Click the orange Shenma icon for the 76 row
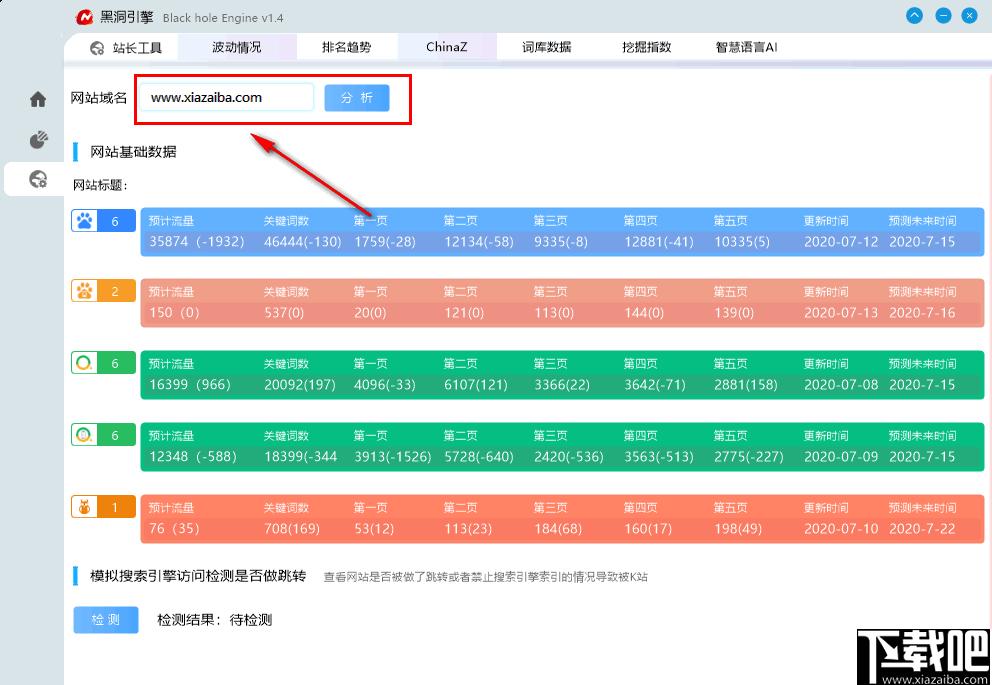This screenshot has width=992, height=685. point(84,507)
